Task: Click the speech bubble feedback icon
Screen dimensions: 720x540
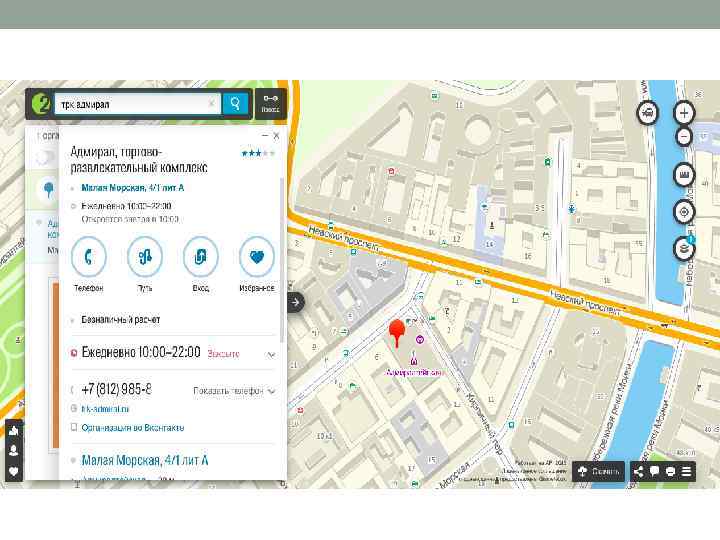Action: click(x=654, y=471)
